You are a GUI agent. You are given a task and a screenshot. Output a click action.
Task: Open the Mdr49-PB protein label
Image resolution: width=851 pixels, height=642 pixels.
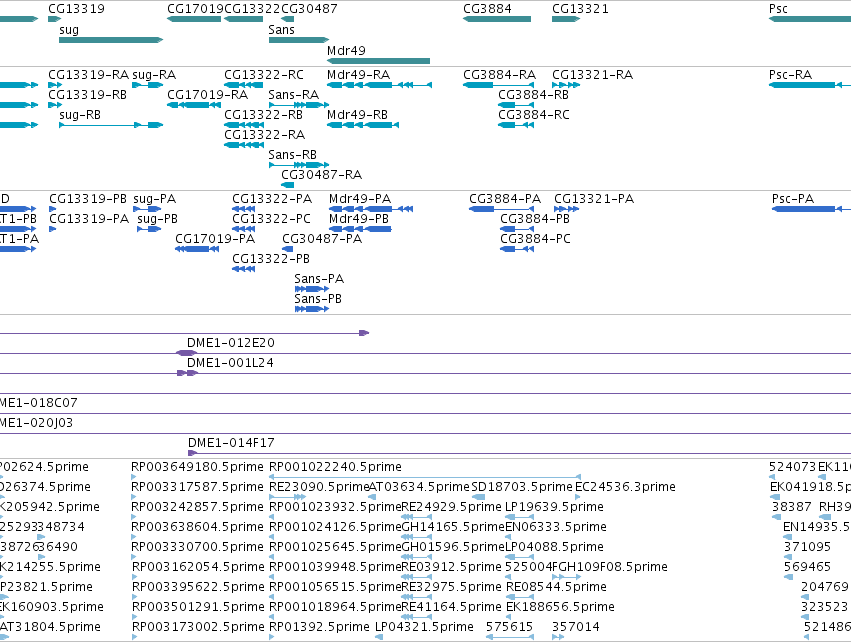(x=359, y=219)
